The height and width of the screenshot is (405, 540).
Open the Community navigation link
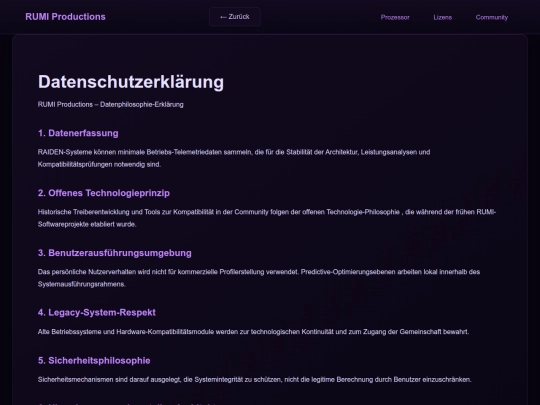pos(492,17)
